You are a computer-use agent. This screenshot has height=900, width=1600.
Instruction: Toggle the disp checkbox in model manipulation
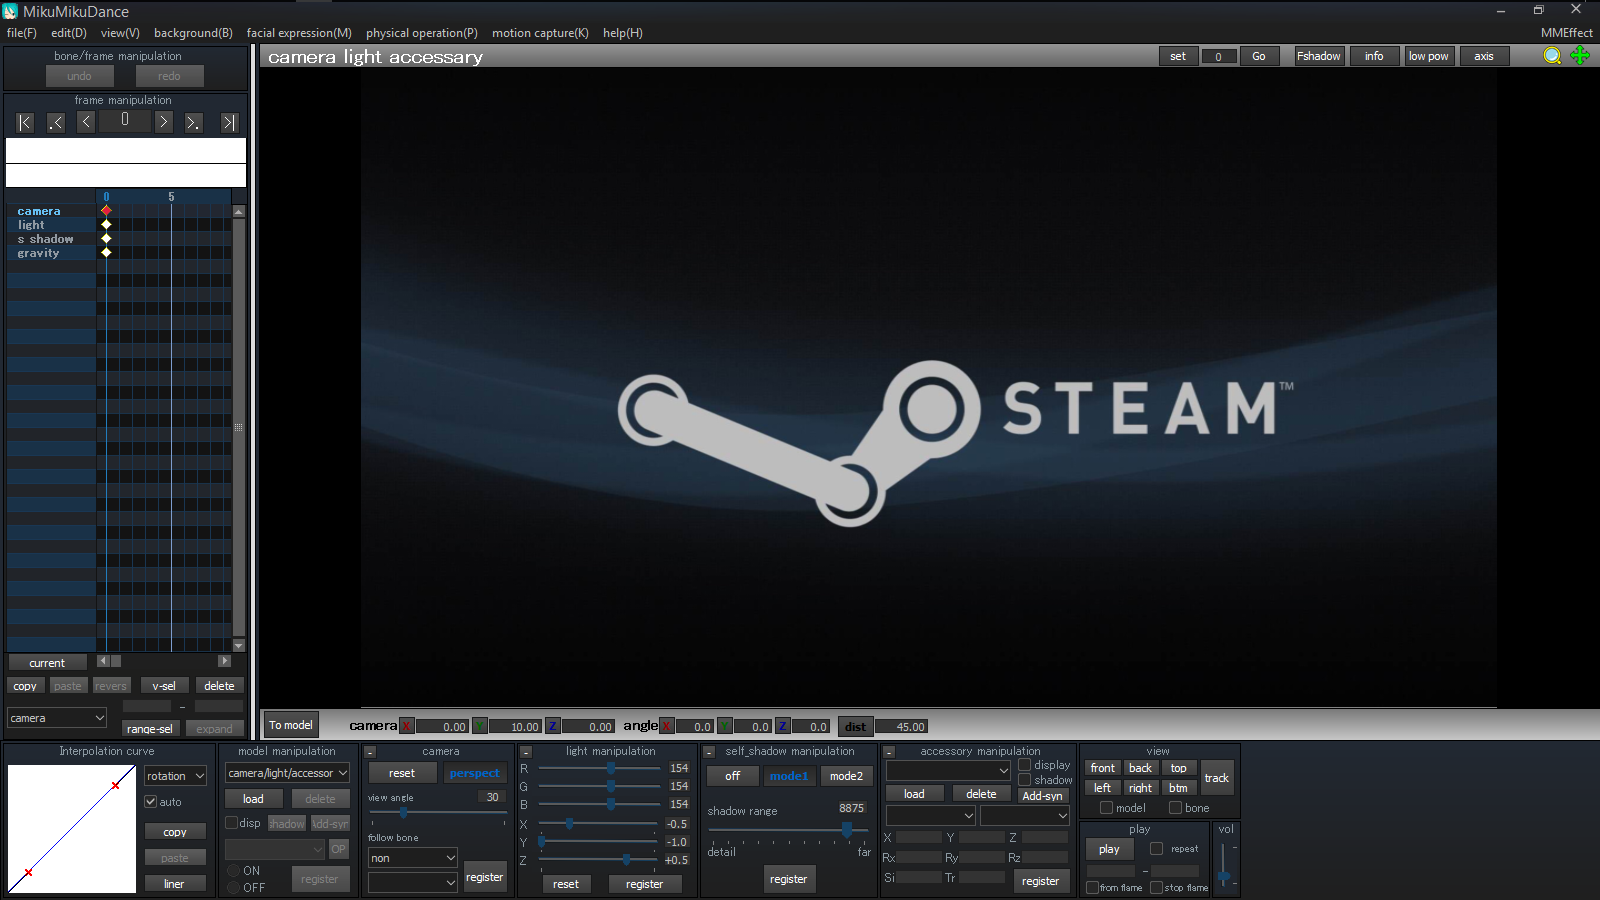pos(231,823)
